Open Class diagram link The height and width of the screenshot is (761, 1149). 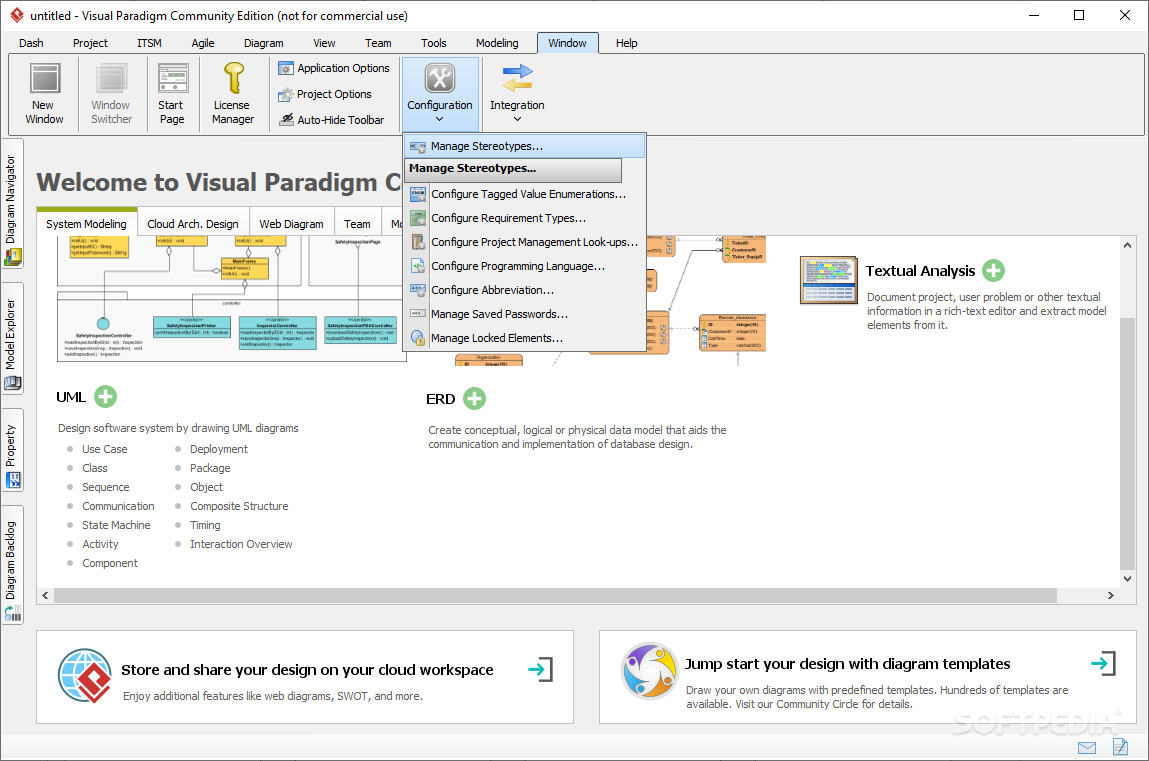pos(95,468)
